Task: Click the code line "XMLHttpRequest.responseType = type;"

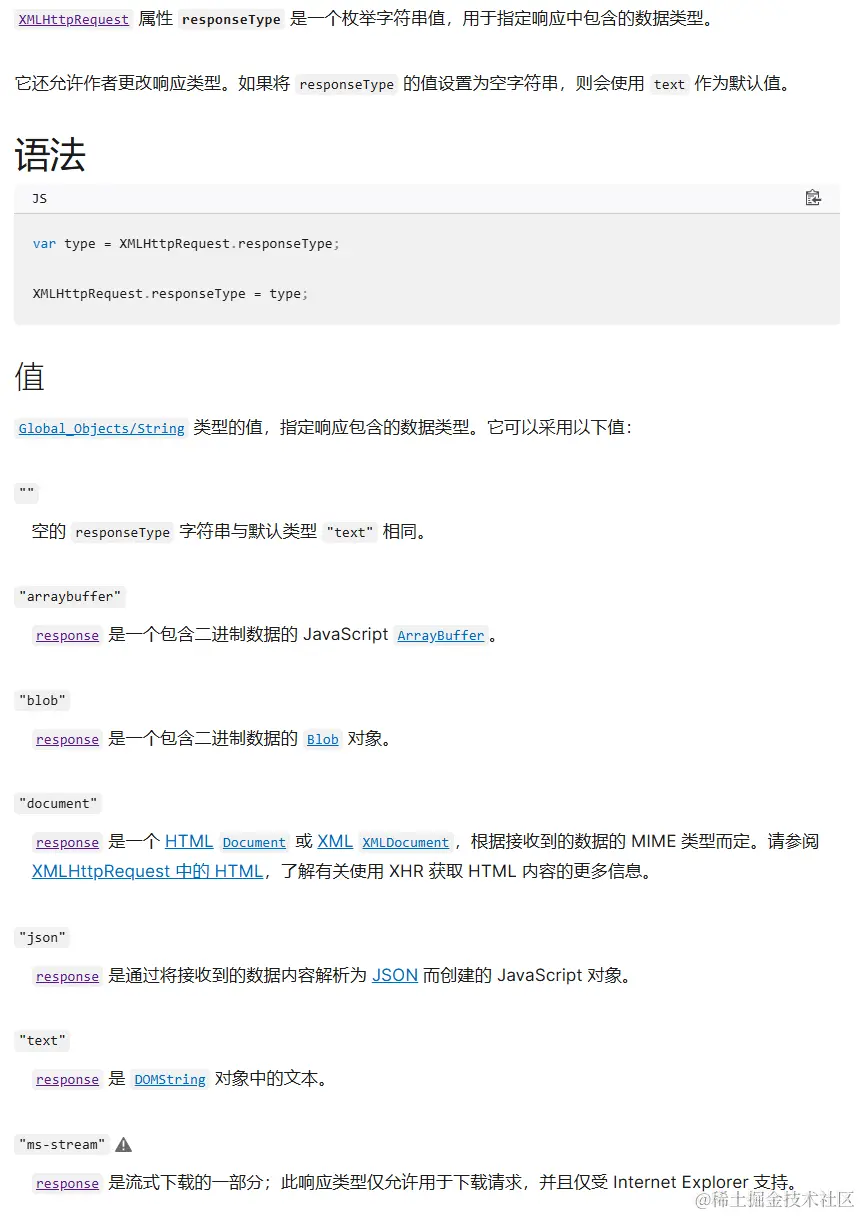Action: [x=170, y=293]
